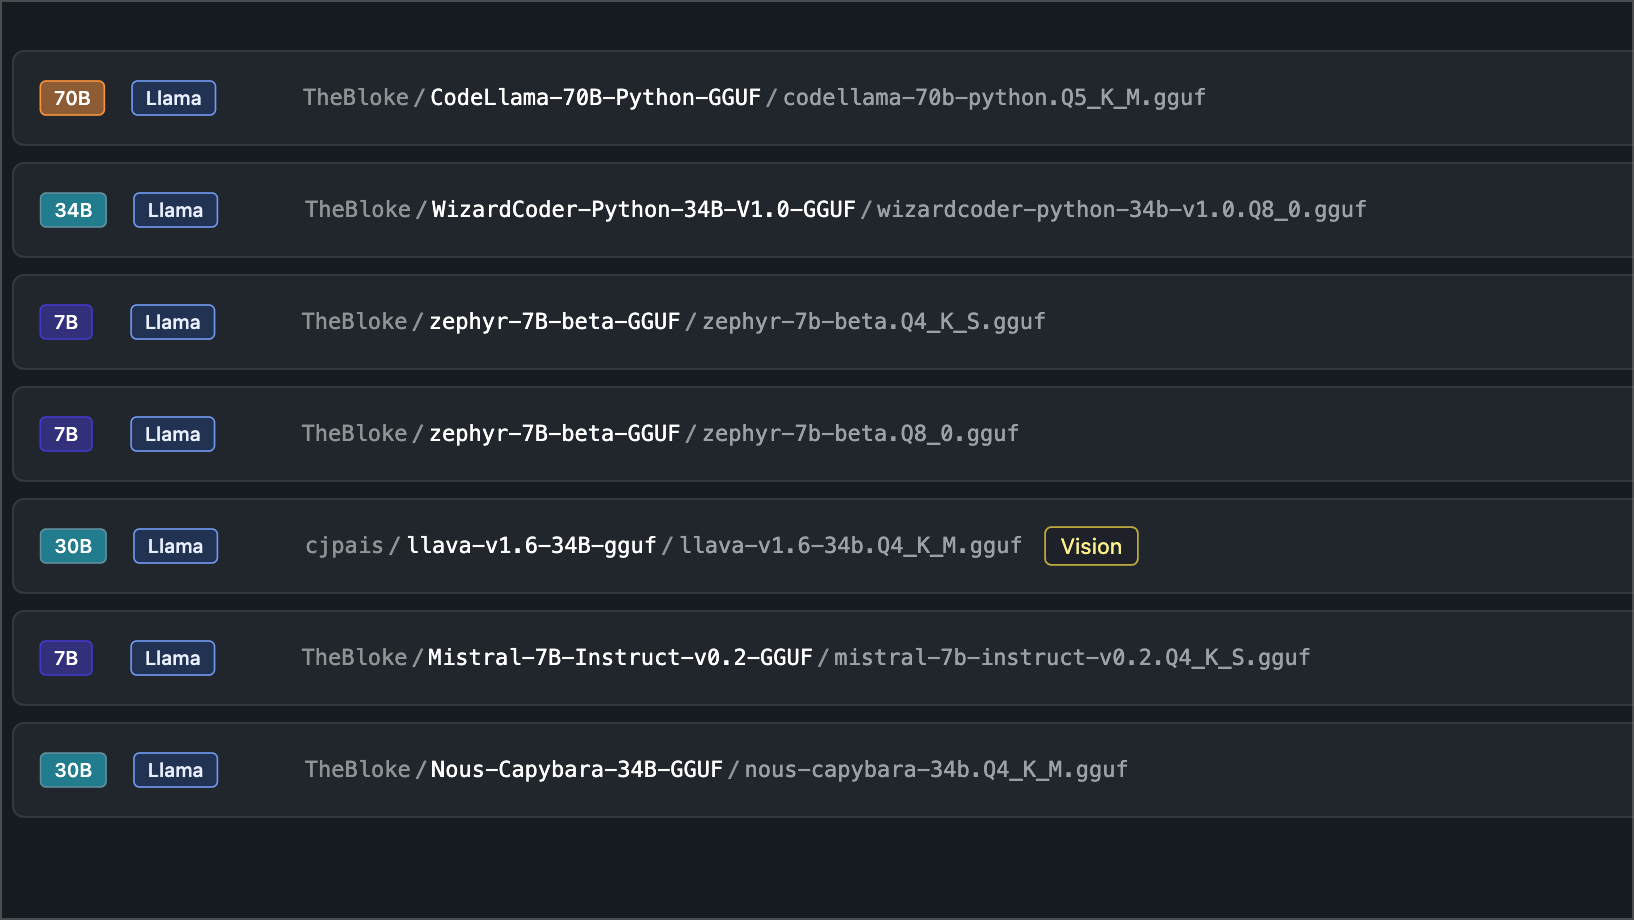The width and height of the screenshot is (1634, 920).
Task: Select the nous-capybara-34b.Q4_K_M.gguf file name
Action: click(x=936, y=770)
